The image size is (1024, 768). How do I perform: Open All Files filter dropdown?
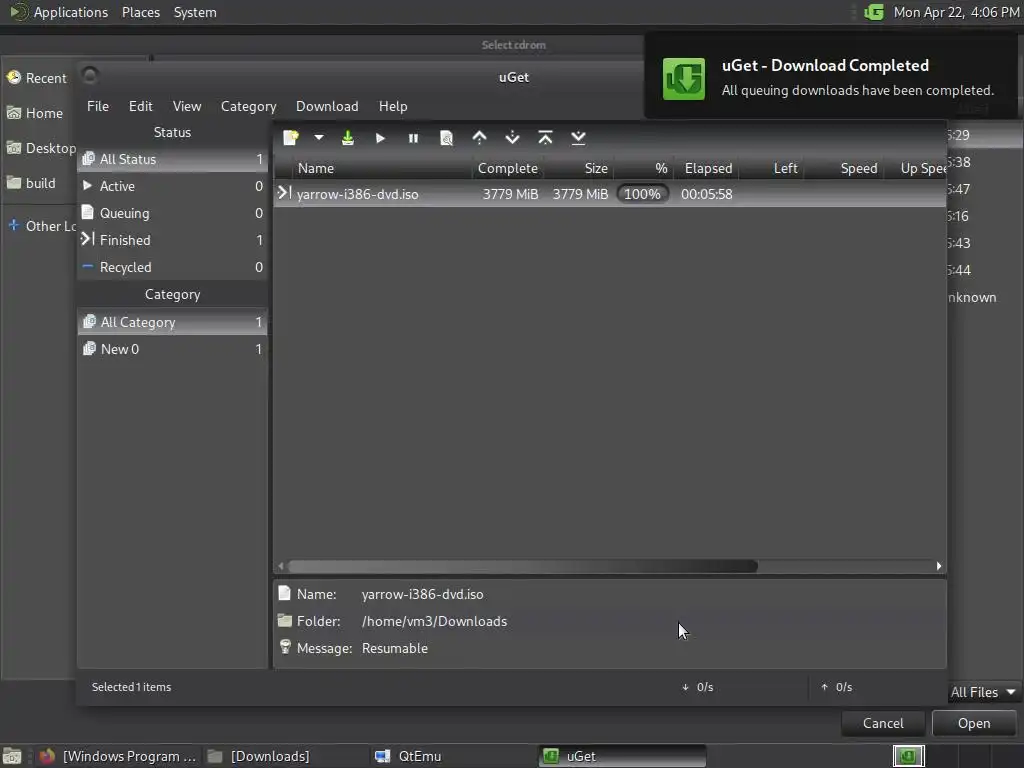click(x=983, y=692)
